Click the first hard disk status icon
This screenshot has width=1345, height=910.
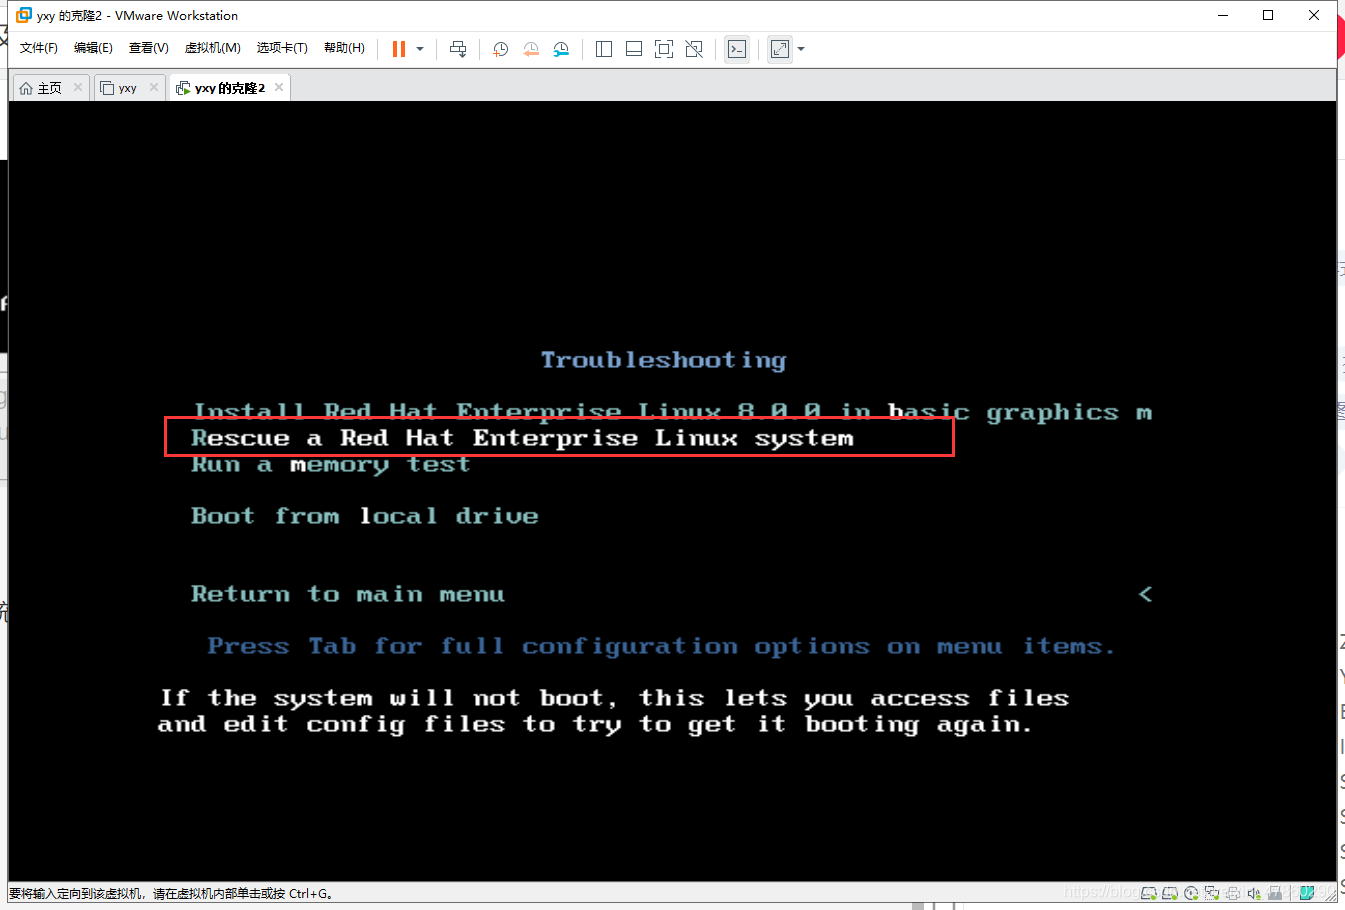(1149, 893)
